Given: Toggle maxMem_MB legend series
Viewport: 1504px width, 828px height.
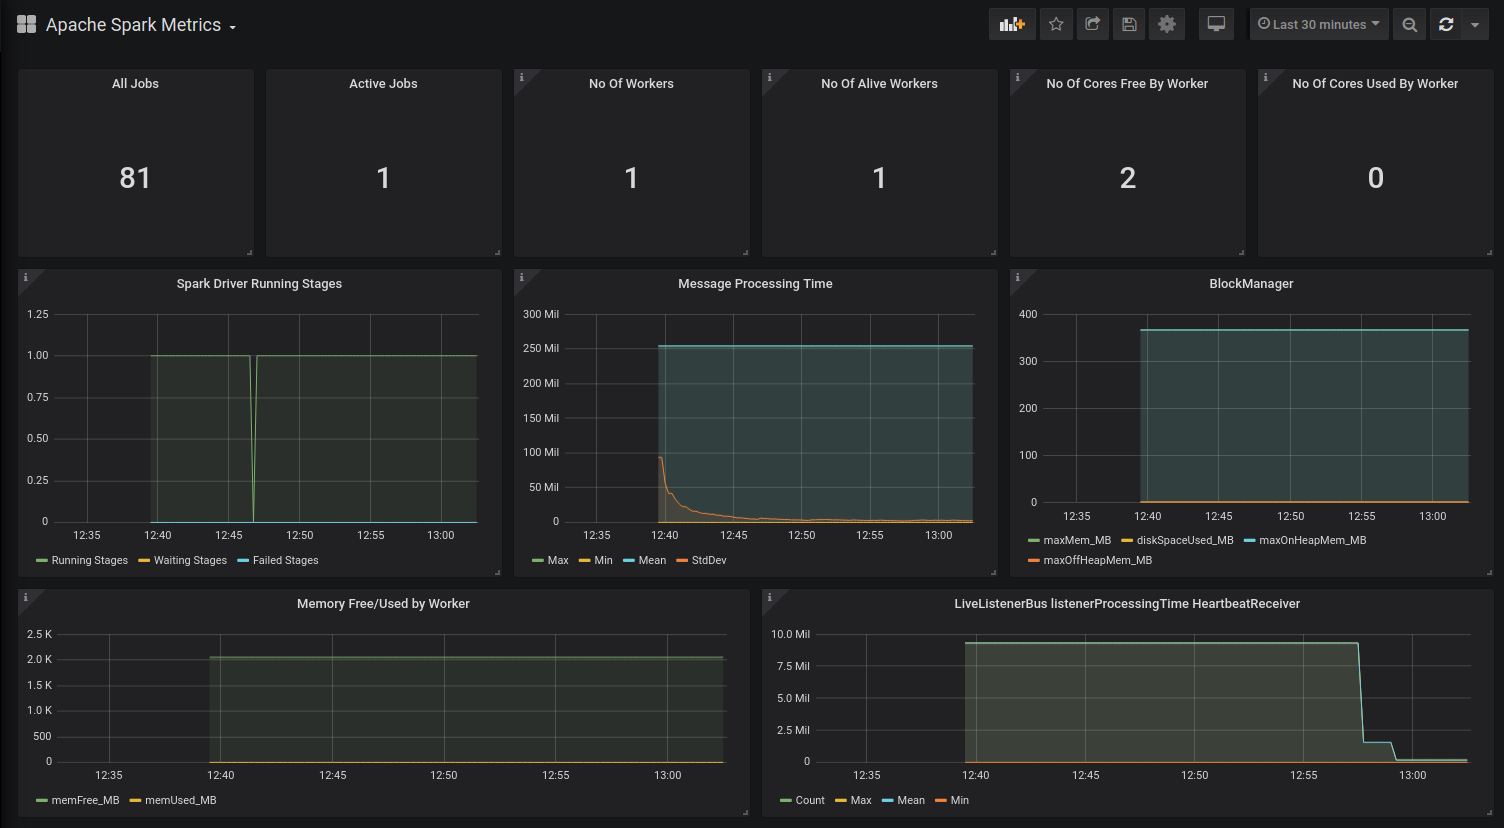Looking at the screenshot, I should 1077,541.
